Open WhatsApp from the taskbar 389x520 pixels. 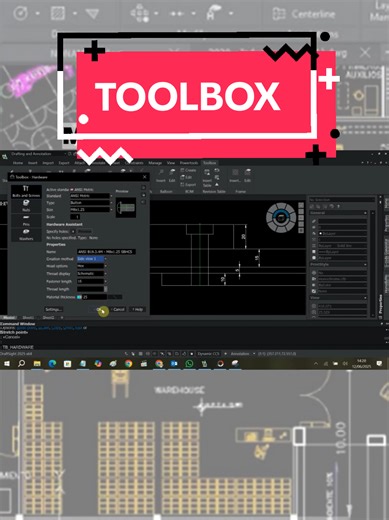tap(189, 364)
